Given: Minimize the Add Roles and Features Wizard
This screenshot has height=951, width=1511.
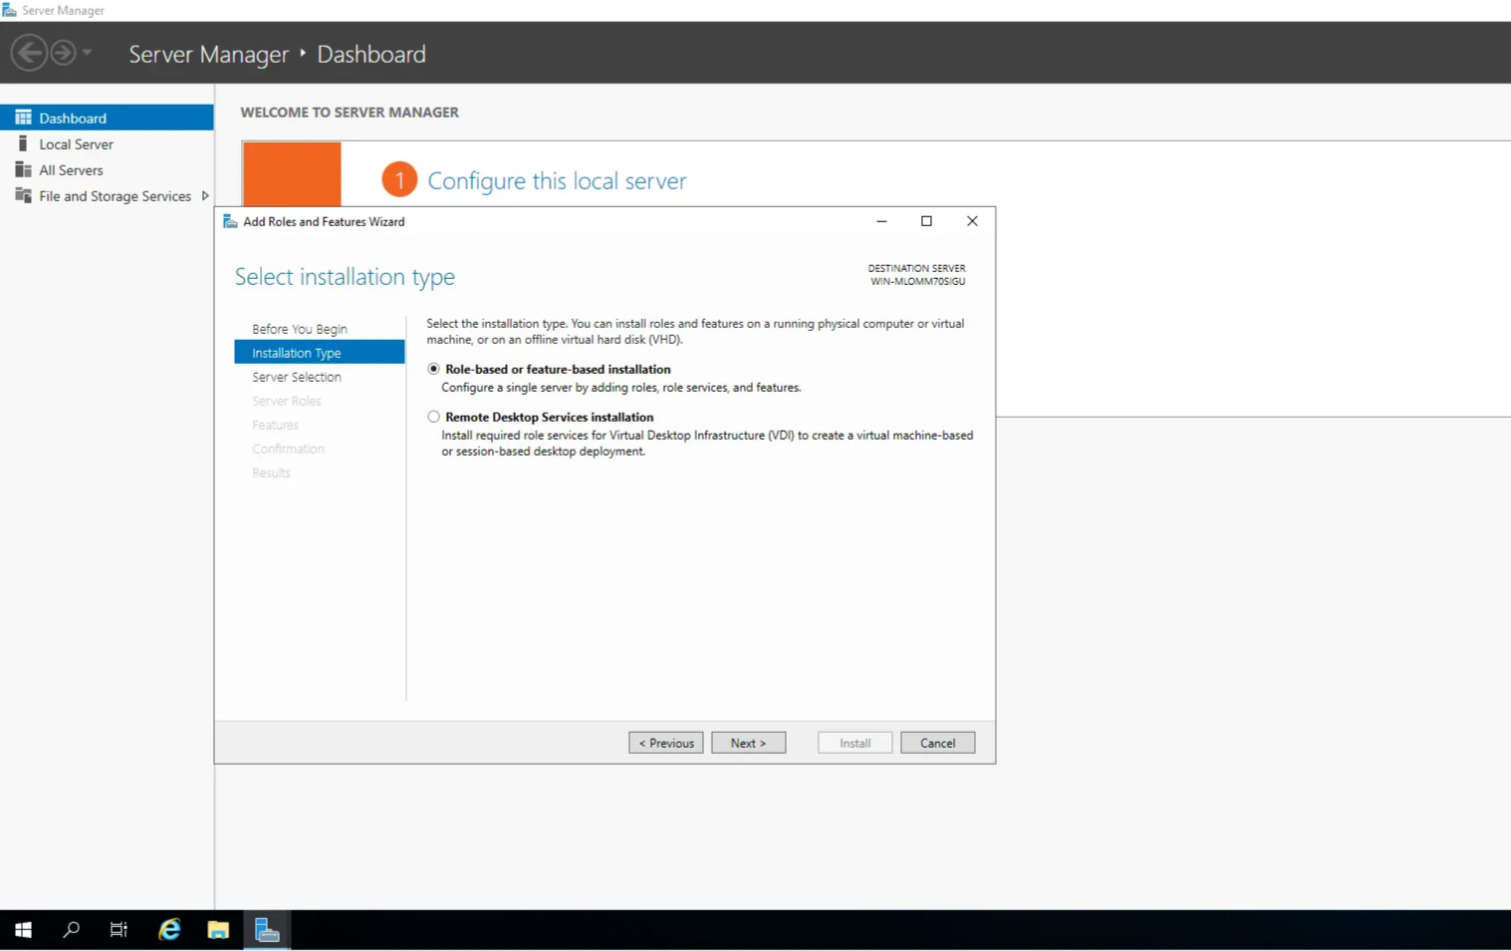Looking at the screenshot, I should 881,221.
